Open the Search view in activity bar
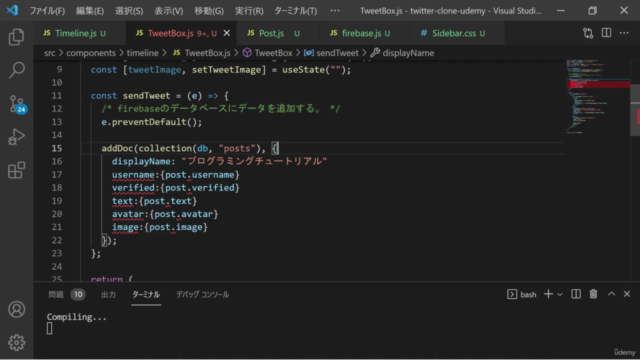Image resolution: width=640 pixels, height=360 pixels. [16, 70]
